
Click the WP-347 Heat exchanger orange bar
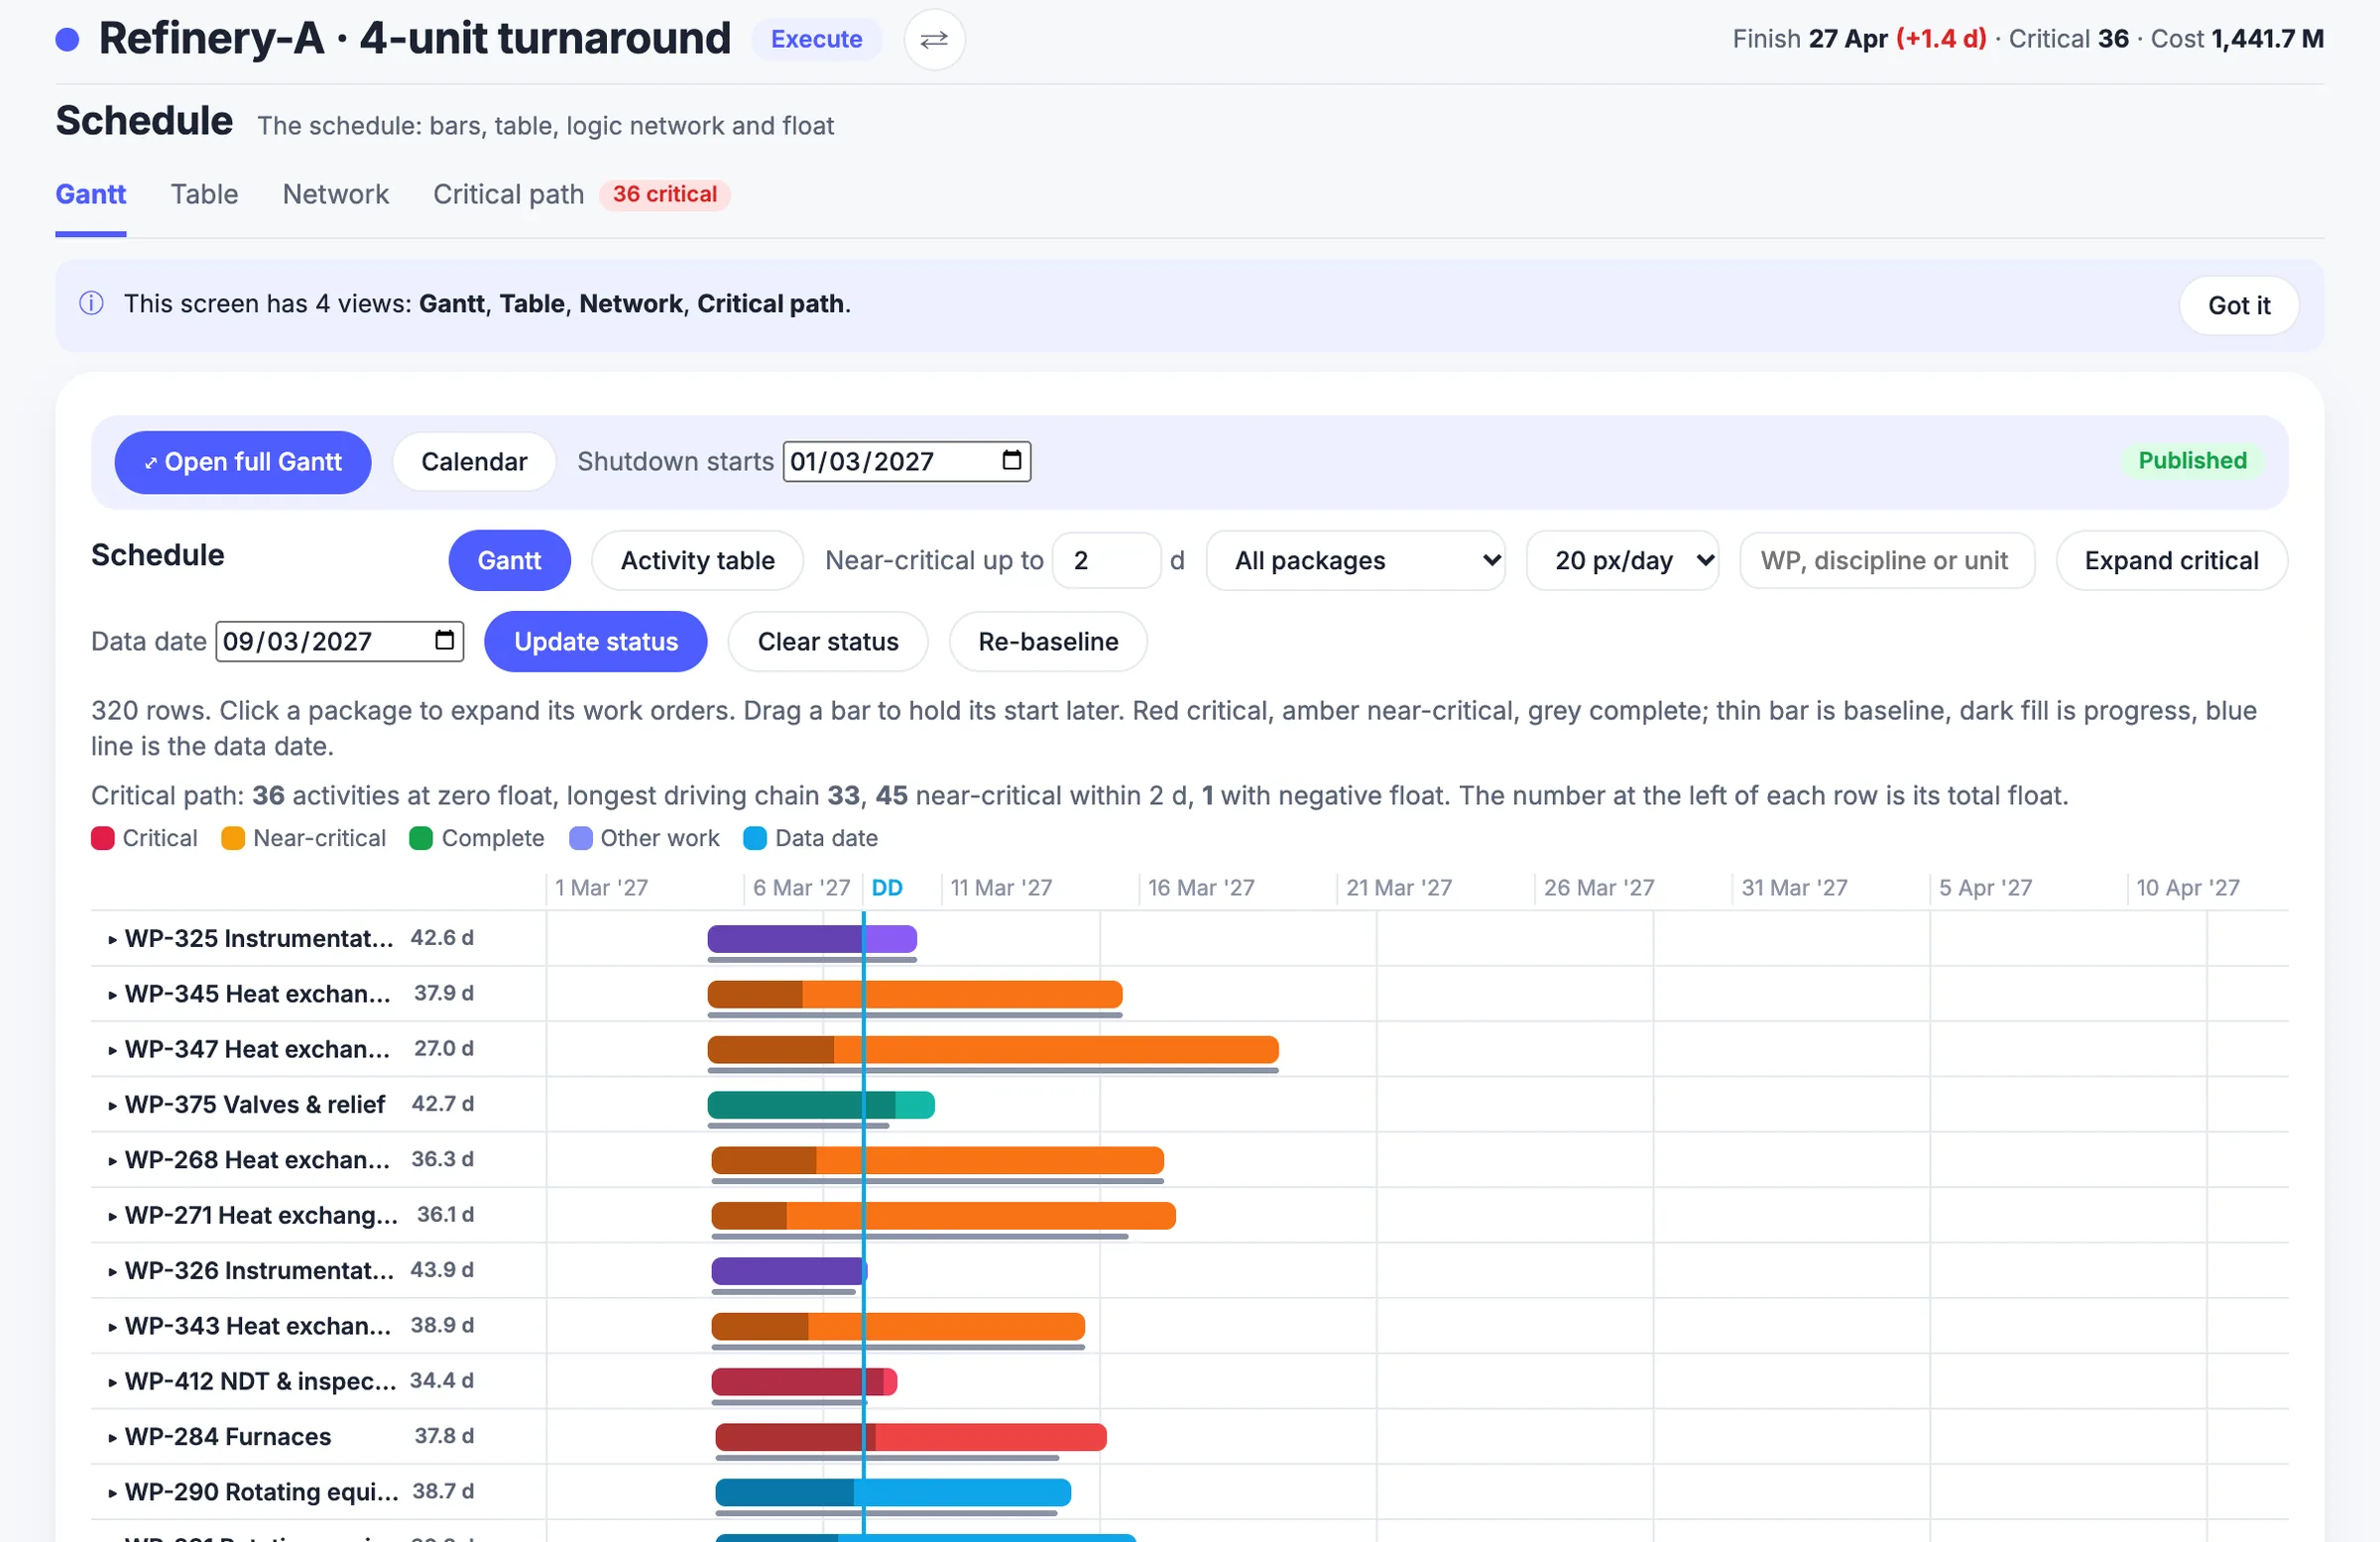[x=992, y=1049]
